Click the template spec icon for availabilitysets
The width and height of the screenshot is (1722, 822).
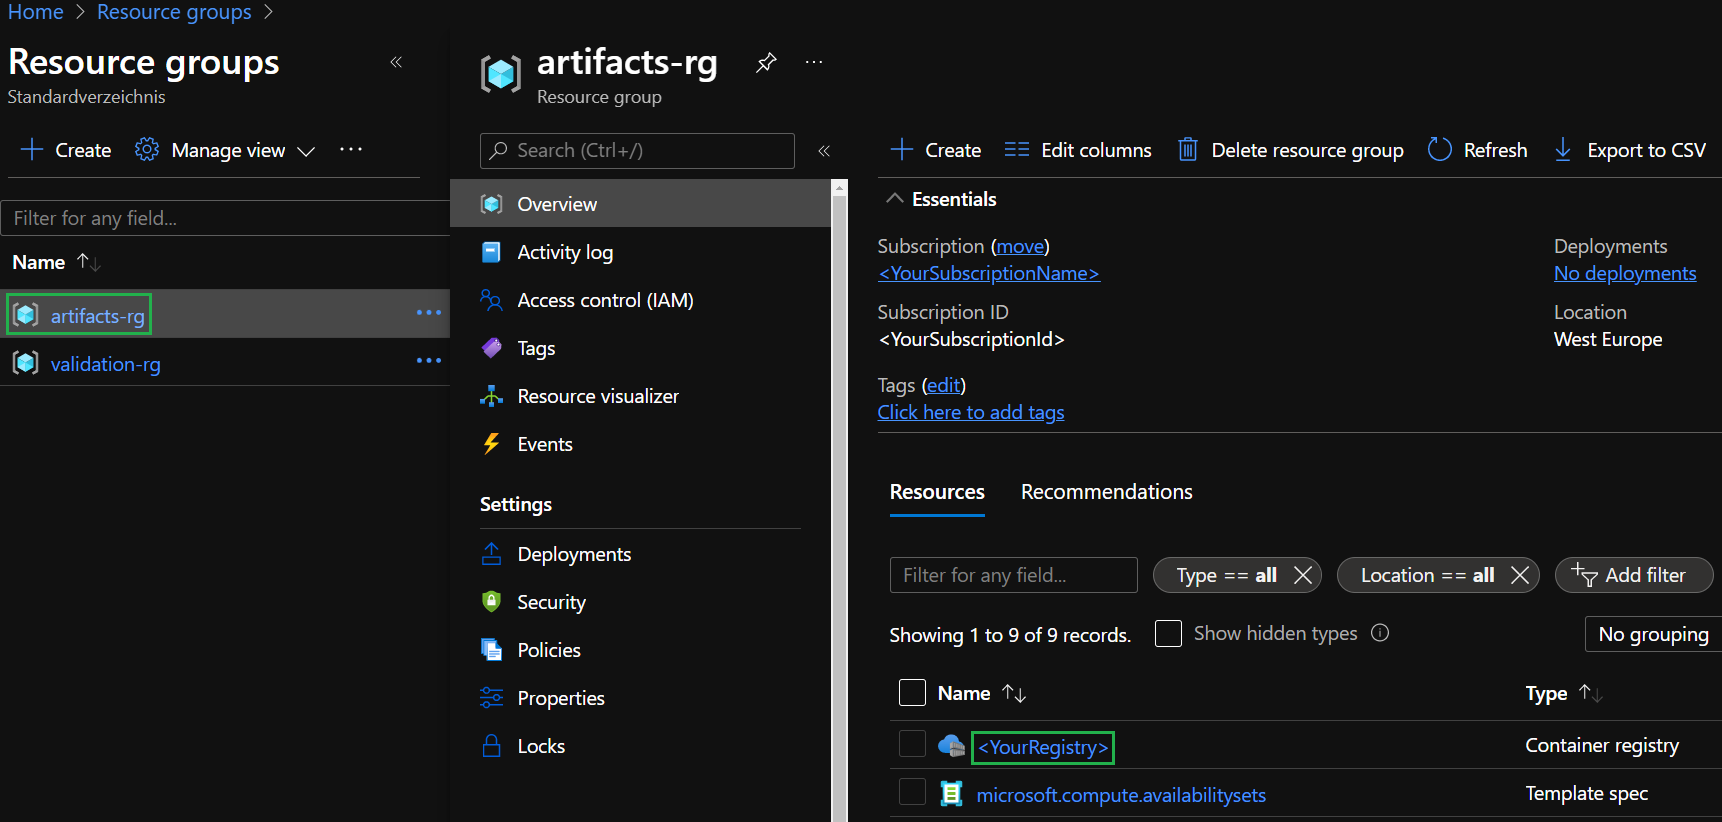click(x=951, y=794)
